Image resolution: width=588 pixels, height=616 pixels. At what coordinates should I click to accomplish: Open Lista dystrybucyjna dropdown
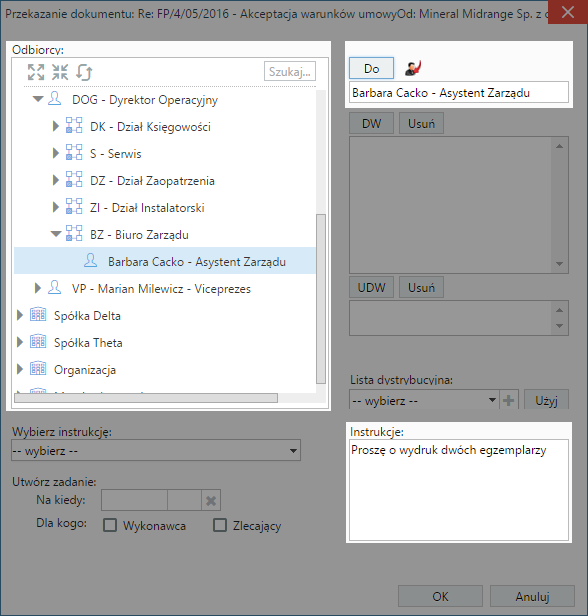[424, 400]
